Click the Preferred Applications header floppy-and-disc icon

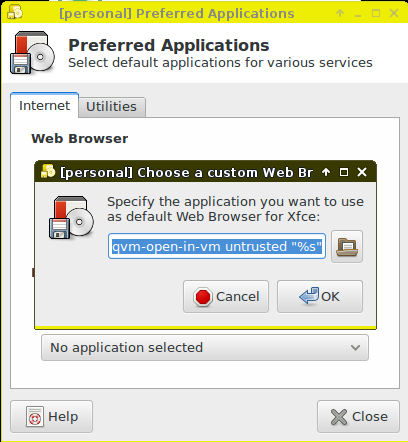coord(32,53)
